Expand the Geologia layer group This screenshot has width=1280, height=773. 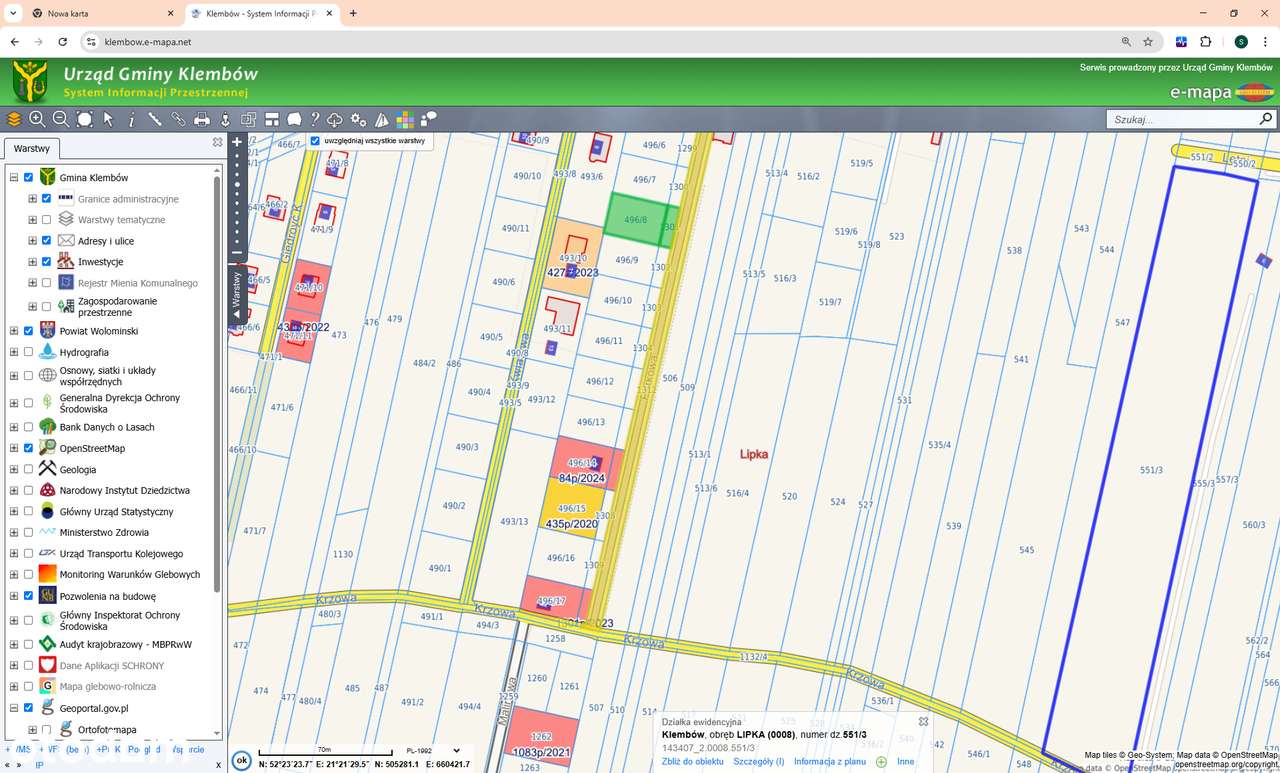click(x=14, y=469)
